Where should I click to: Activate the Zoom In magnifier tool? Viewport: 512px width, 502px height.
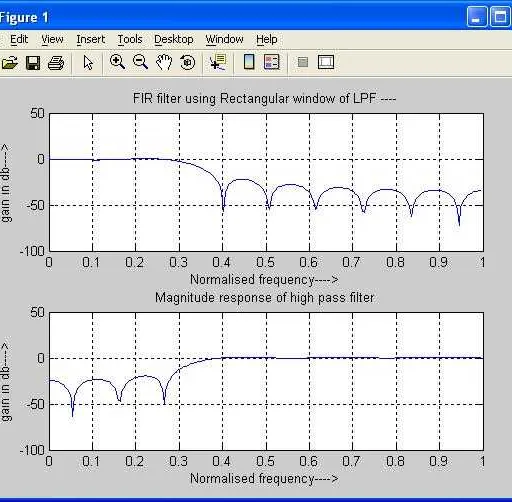pos(117,62)
